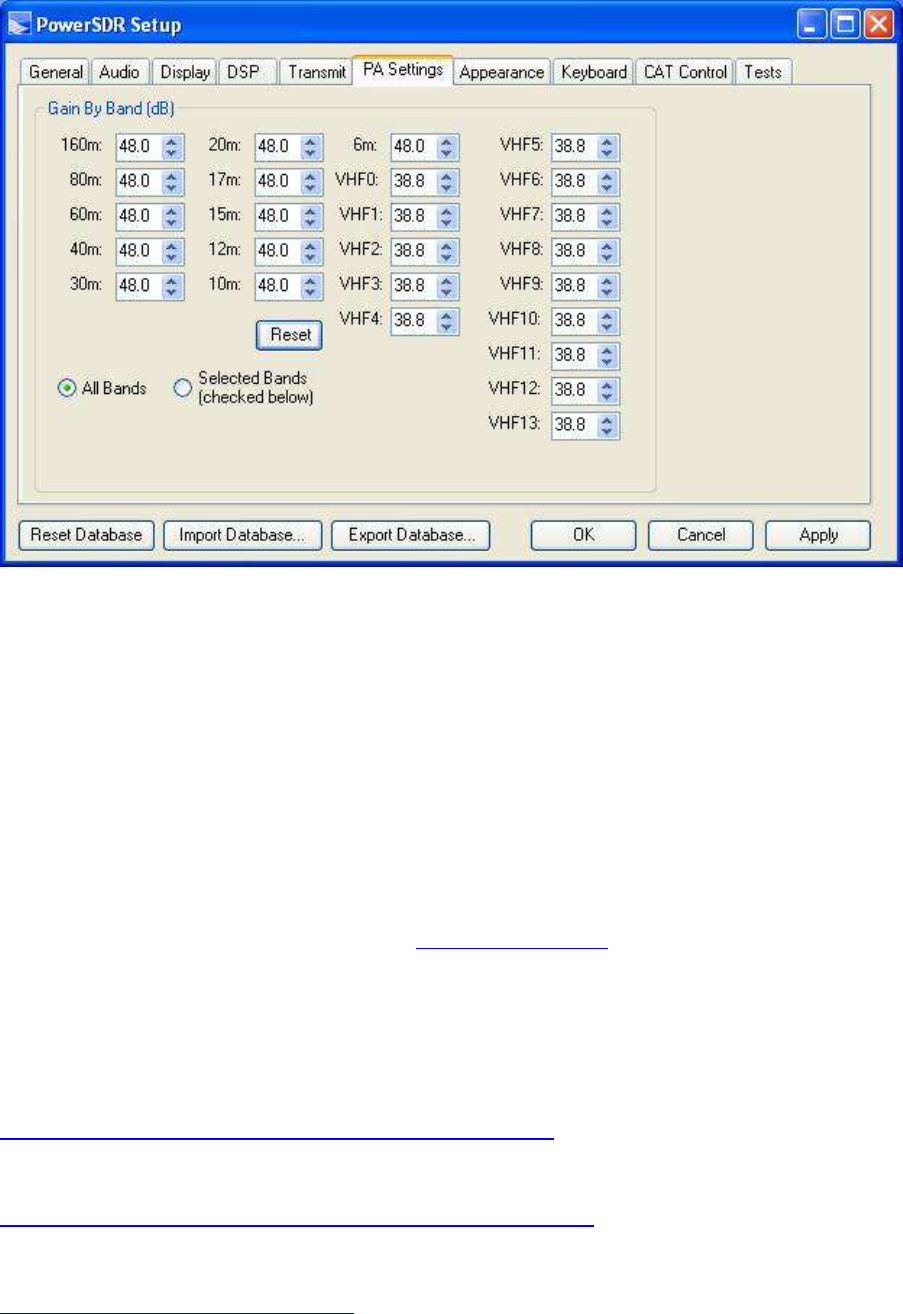The width and height of the screenshot is (903, 1314).
Task: Click the VHF6 gain value field
Action: point(574,182)
